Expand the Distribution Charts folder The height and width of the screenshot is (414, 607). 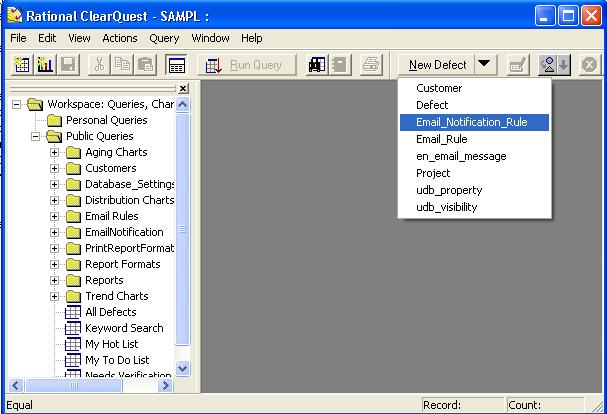click(x=55, y=200)
